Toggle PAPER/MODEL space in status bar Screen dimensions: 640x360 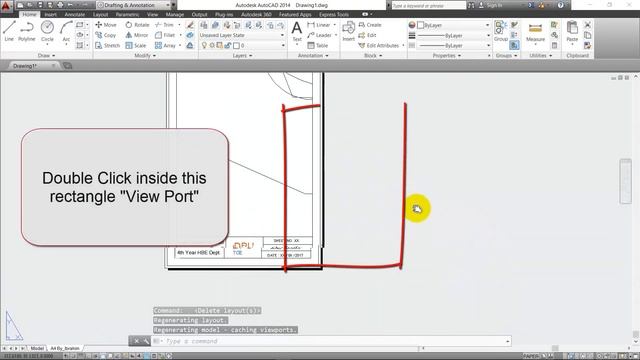point(530,356)
